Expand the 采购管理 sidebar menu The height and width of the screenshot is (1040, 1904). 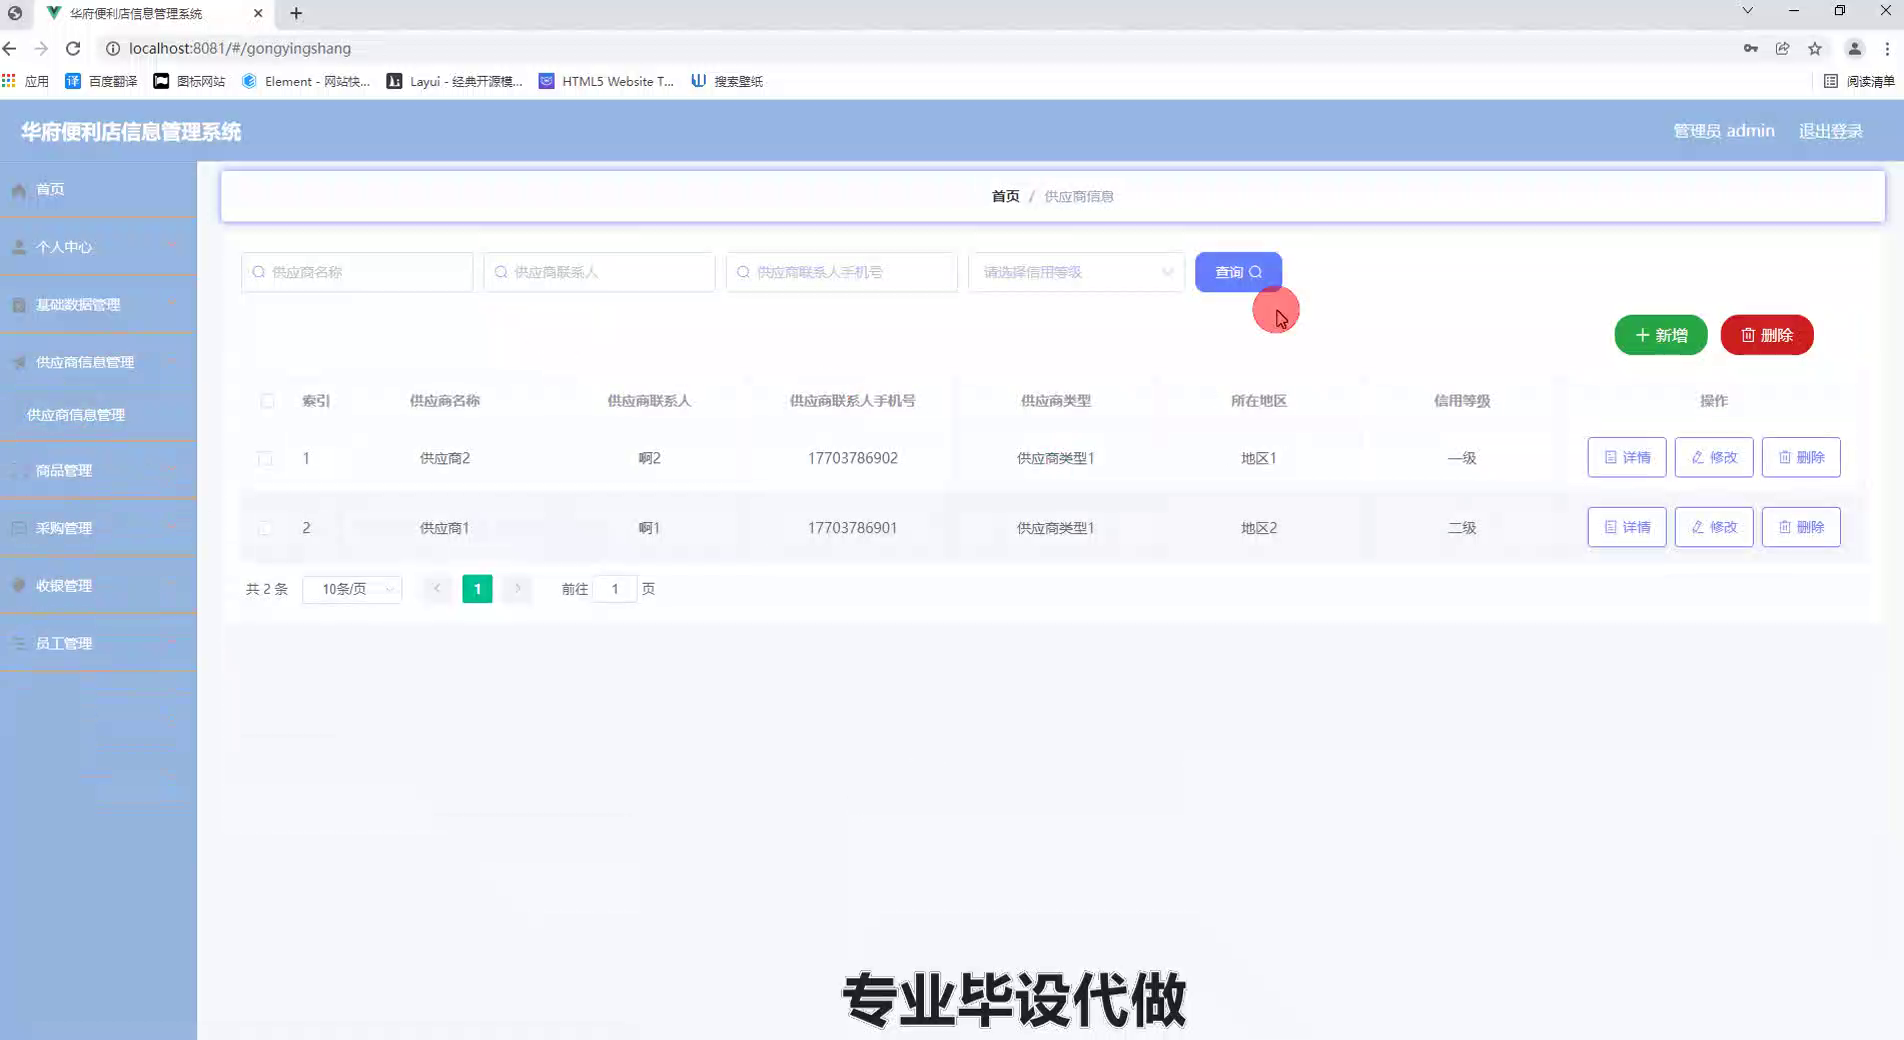(x=98, y=528)
